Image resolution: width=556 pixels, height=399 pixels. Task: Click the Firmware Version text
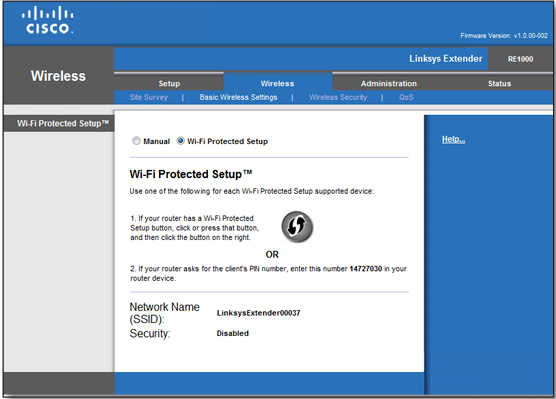pyautogui.click(x=504, y=35)
